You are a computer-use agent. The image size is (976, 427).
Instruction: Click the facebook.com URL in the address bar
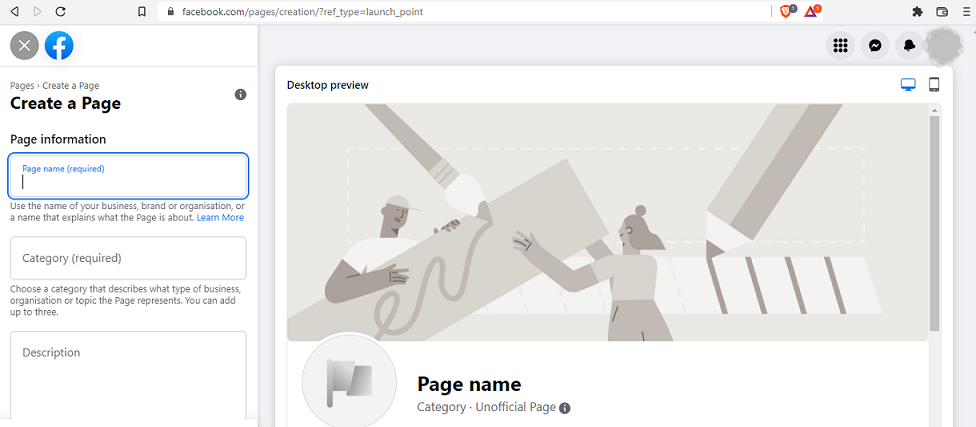[x=303, y=11]
